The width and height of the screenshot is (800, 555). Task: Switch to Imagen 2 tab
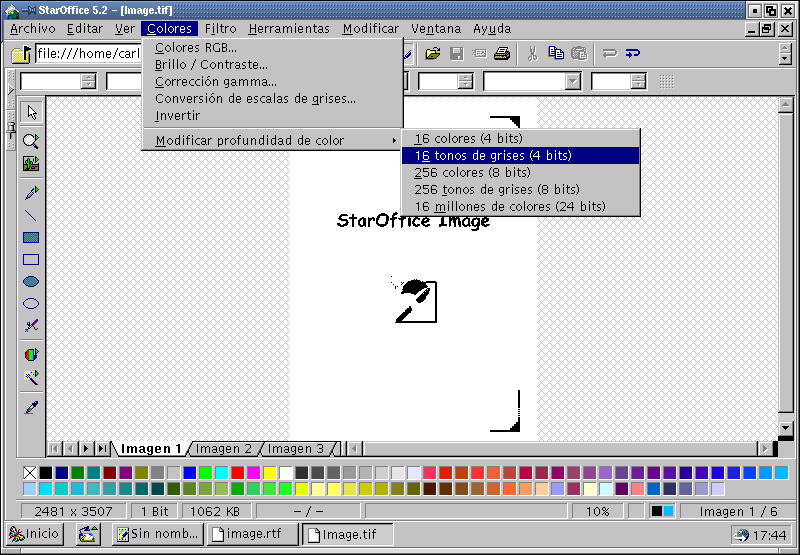click(223, 449)
